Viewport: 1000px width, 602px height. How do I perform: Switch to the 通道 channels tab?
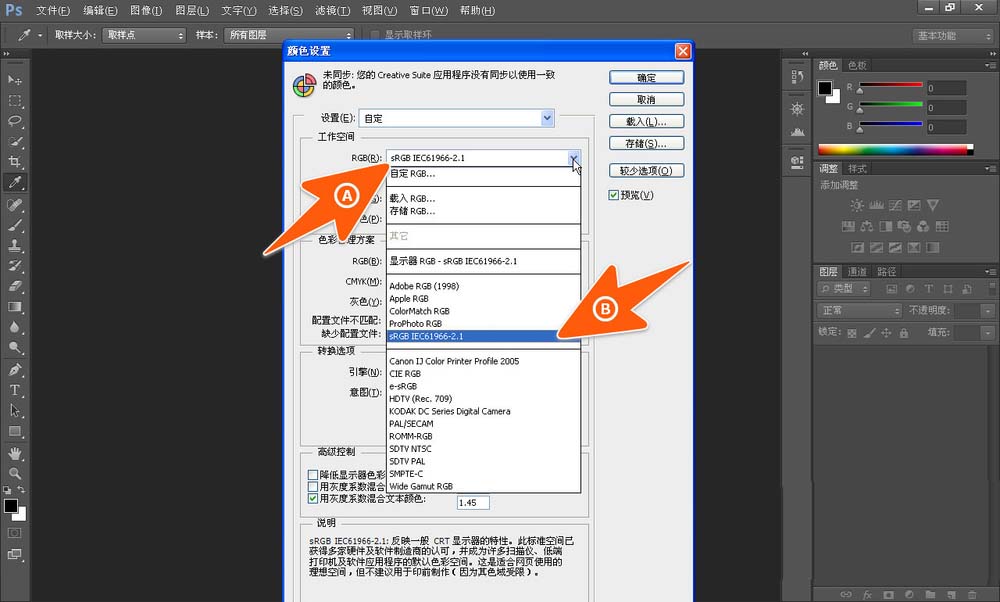[856, 270]
